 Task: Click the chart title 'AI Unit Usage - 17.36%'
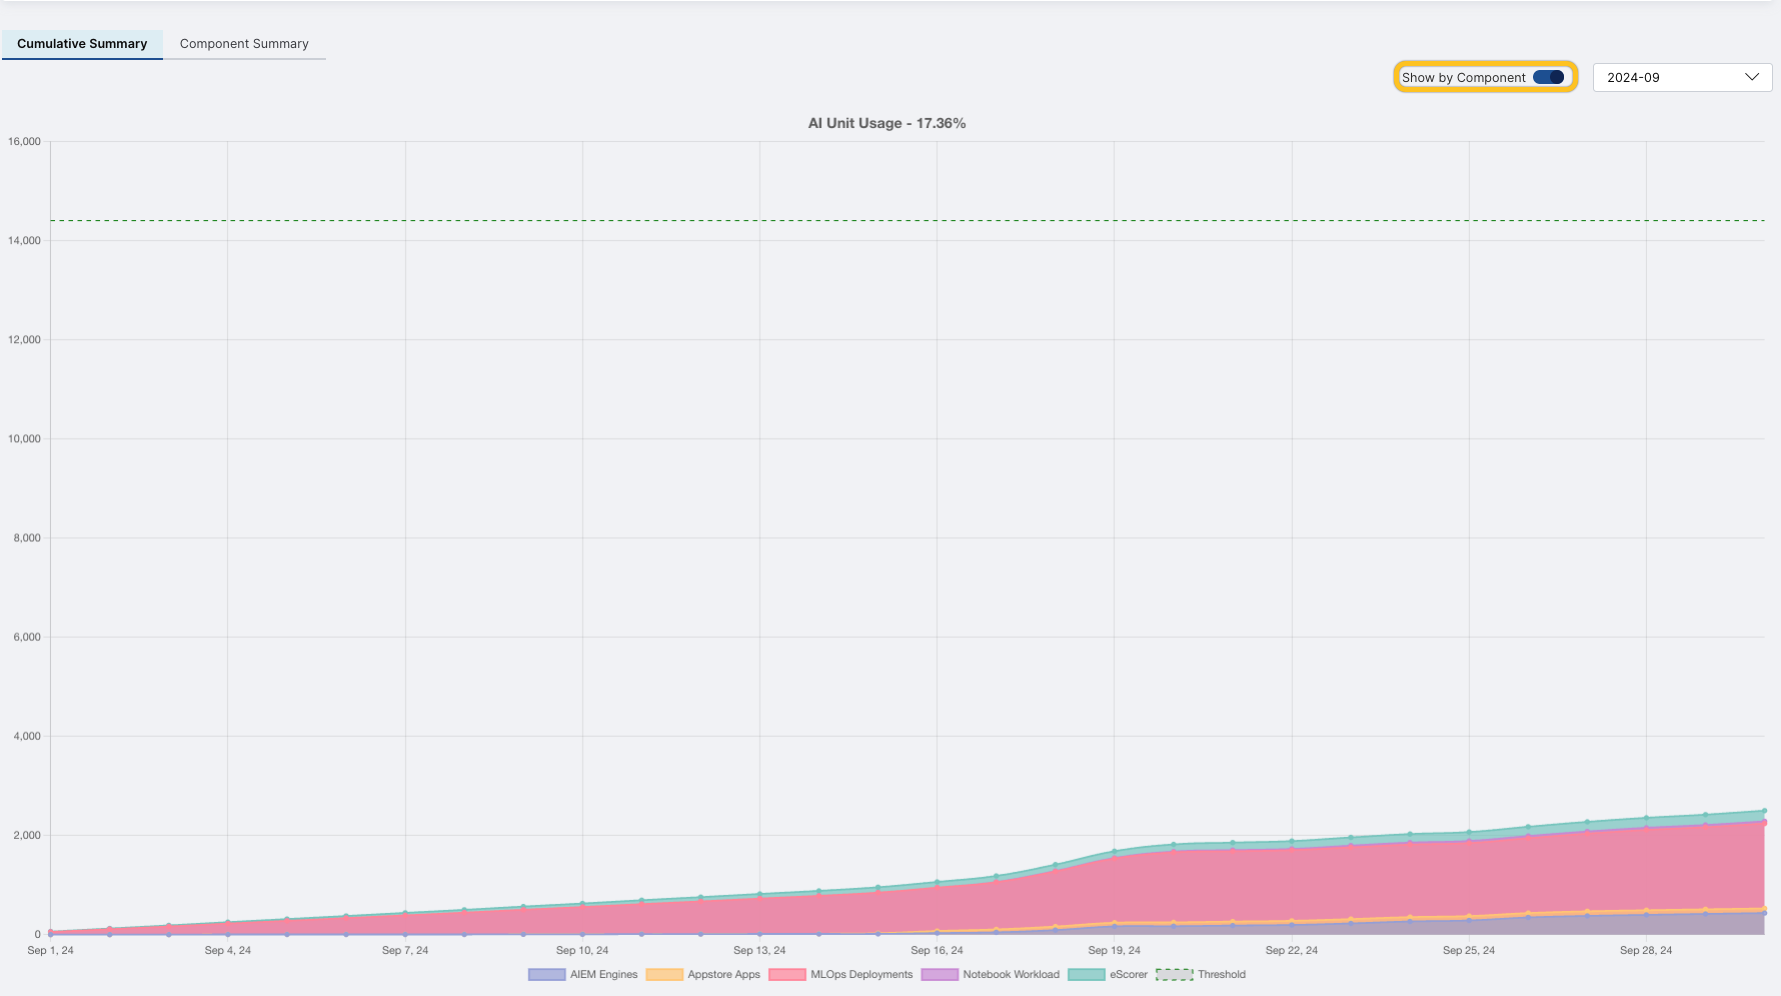tap(886, 122)
